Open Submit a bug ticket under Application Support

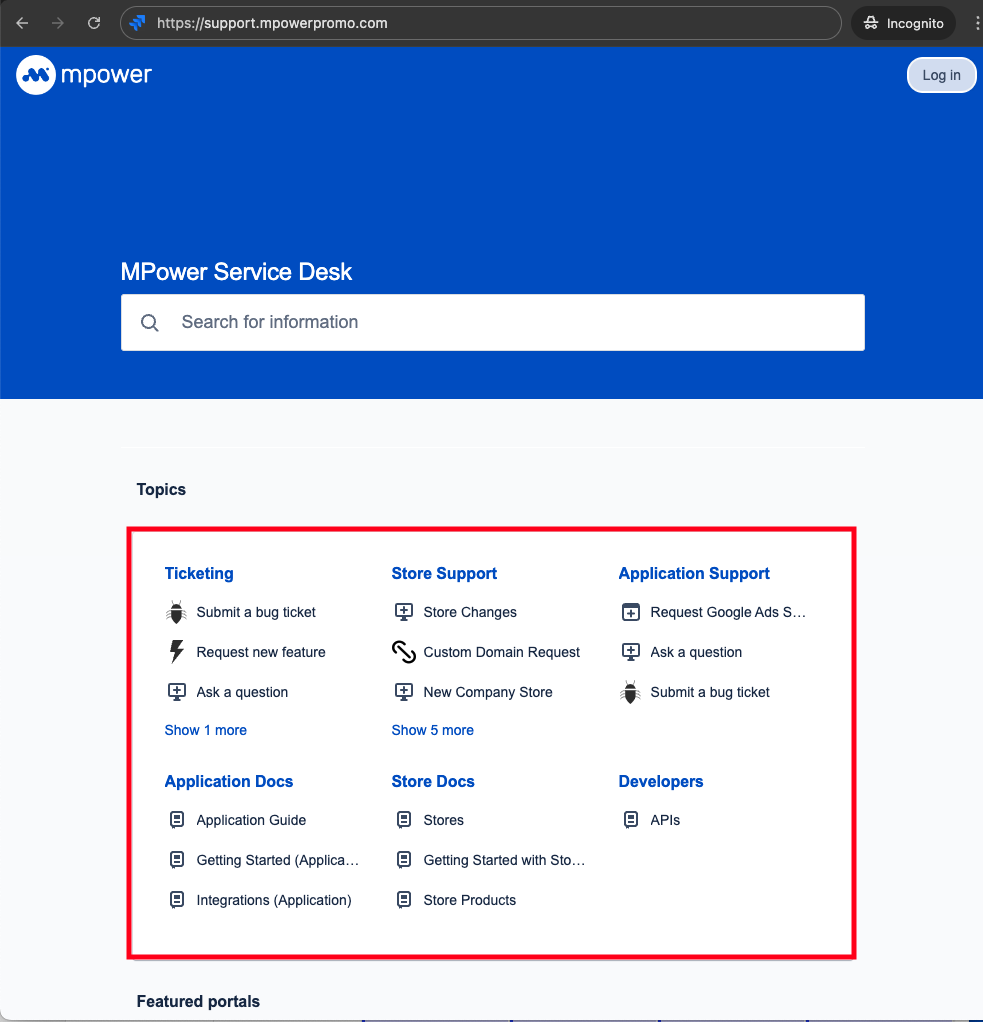710,692
